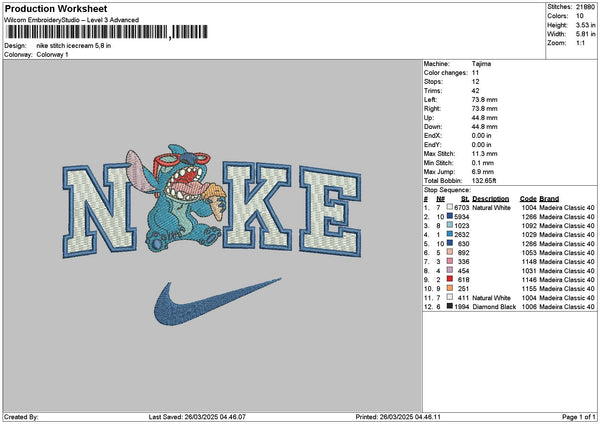Image resolution: width=600 pixels, height=424 pixels.
Task: Click the Total Bobbin value 132.65ft
Action: (484, 181)
